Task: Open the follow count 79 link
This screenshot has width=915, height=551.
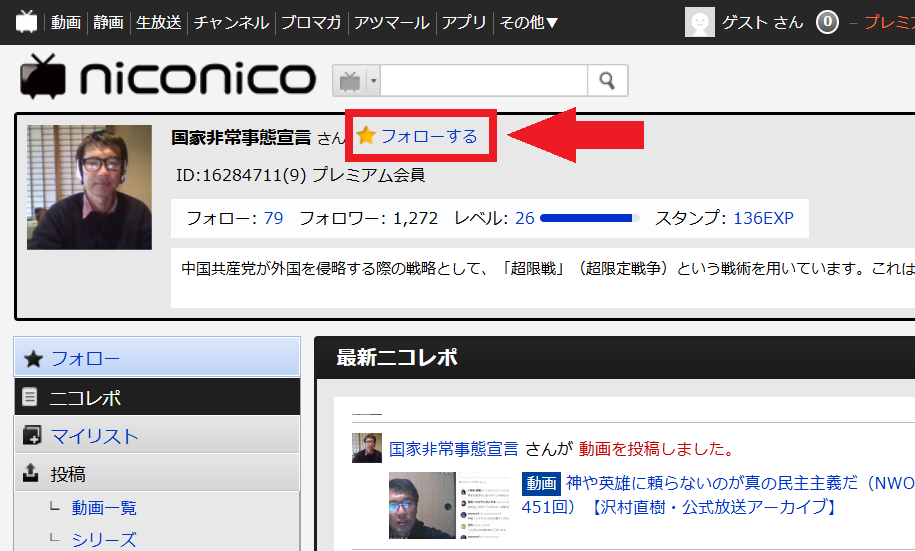Action: tap(273, 218)
